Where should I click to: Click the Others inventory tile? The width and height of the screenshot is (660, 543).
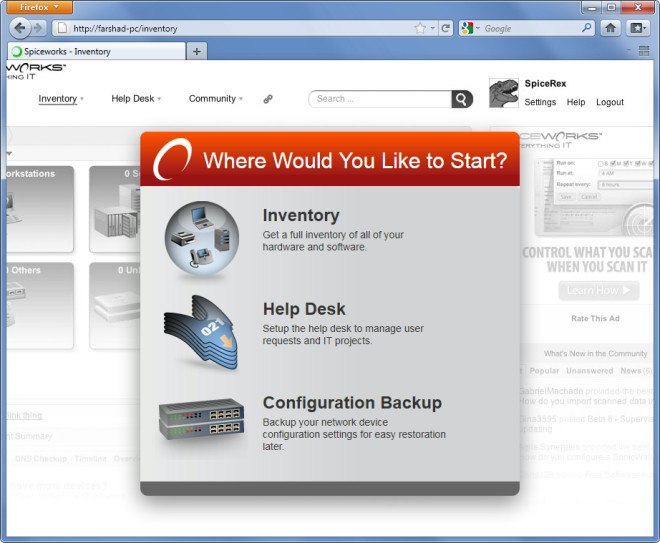point(40,306)
